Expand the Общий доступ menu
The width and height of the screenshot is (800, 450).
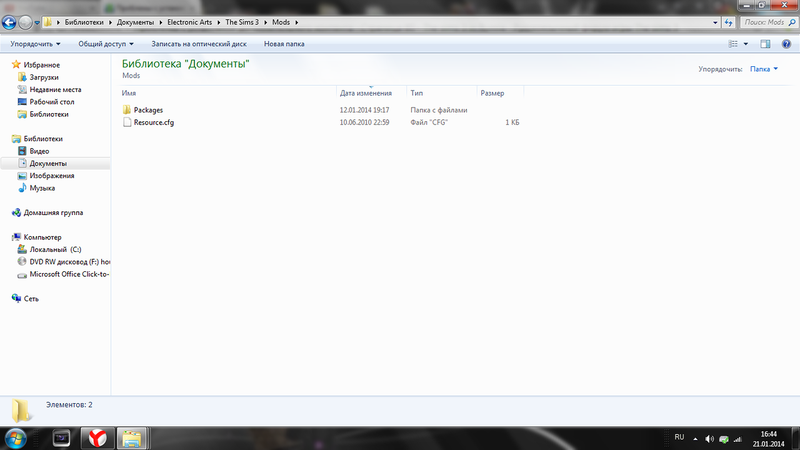(103, 44)
